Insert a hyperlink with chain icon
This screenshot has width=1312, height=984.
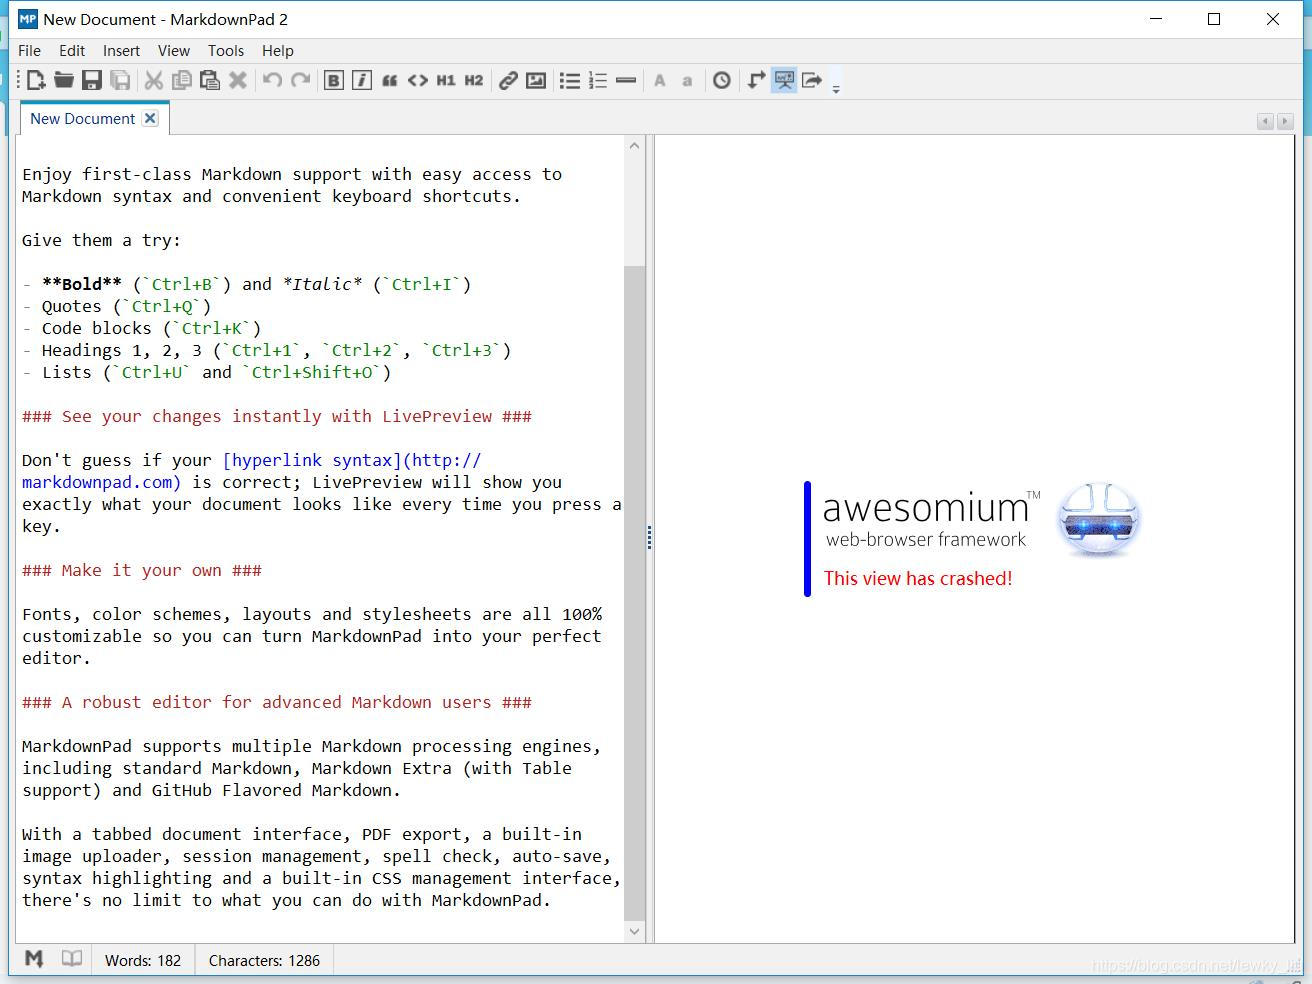click(508, 81)
